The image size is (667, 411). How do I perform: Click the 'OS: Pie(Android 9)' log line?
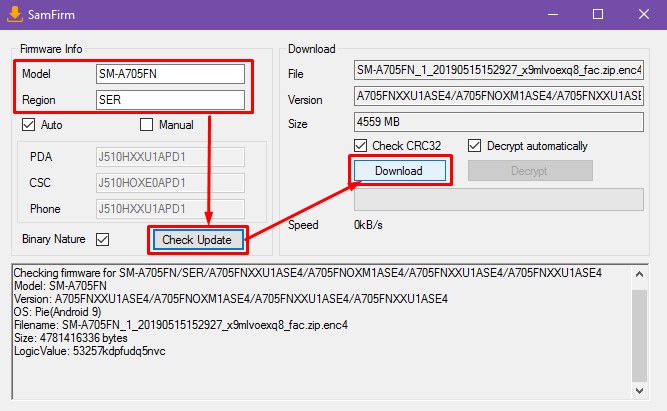pyautogui.click(x=57, y=312)
